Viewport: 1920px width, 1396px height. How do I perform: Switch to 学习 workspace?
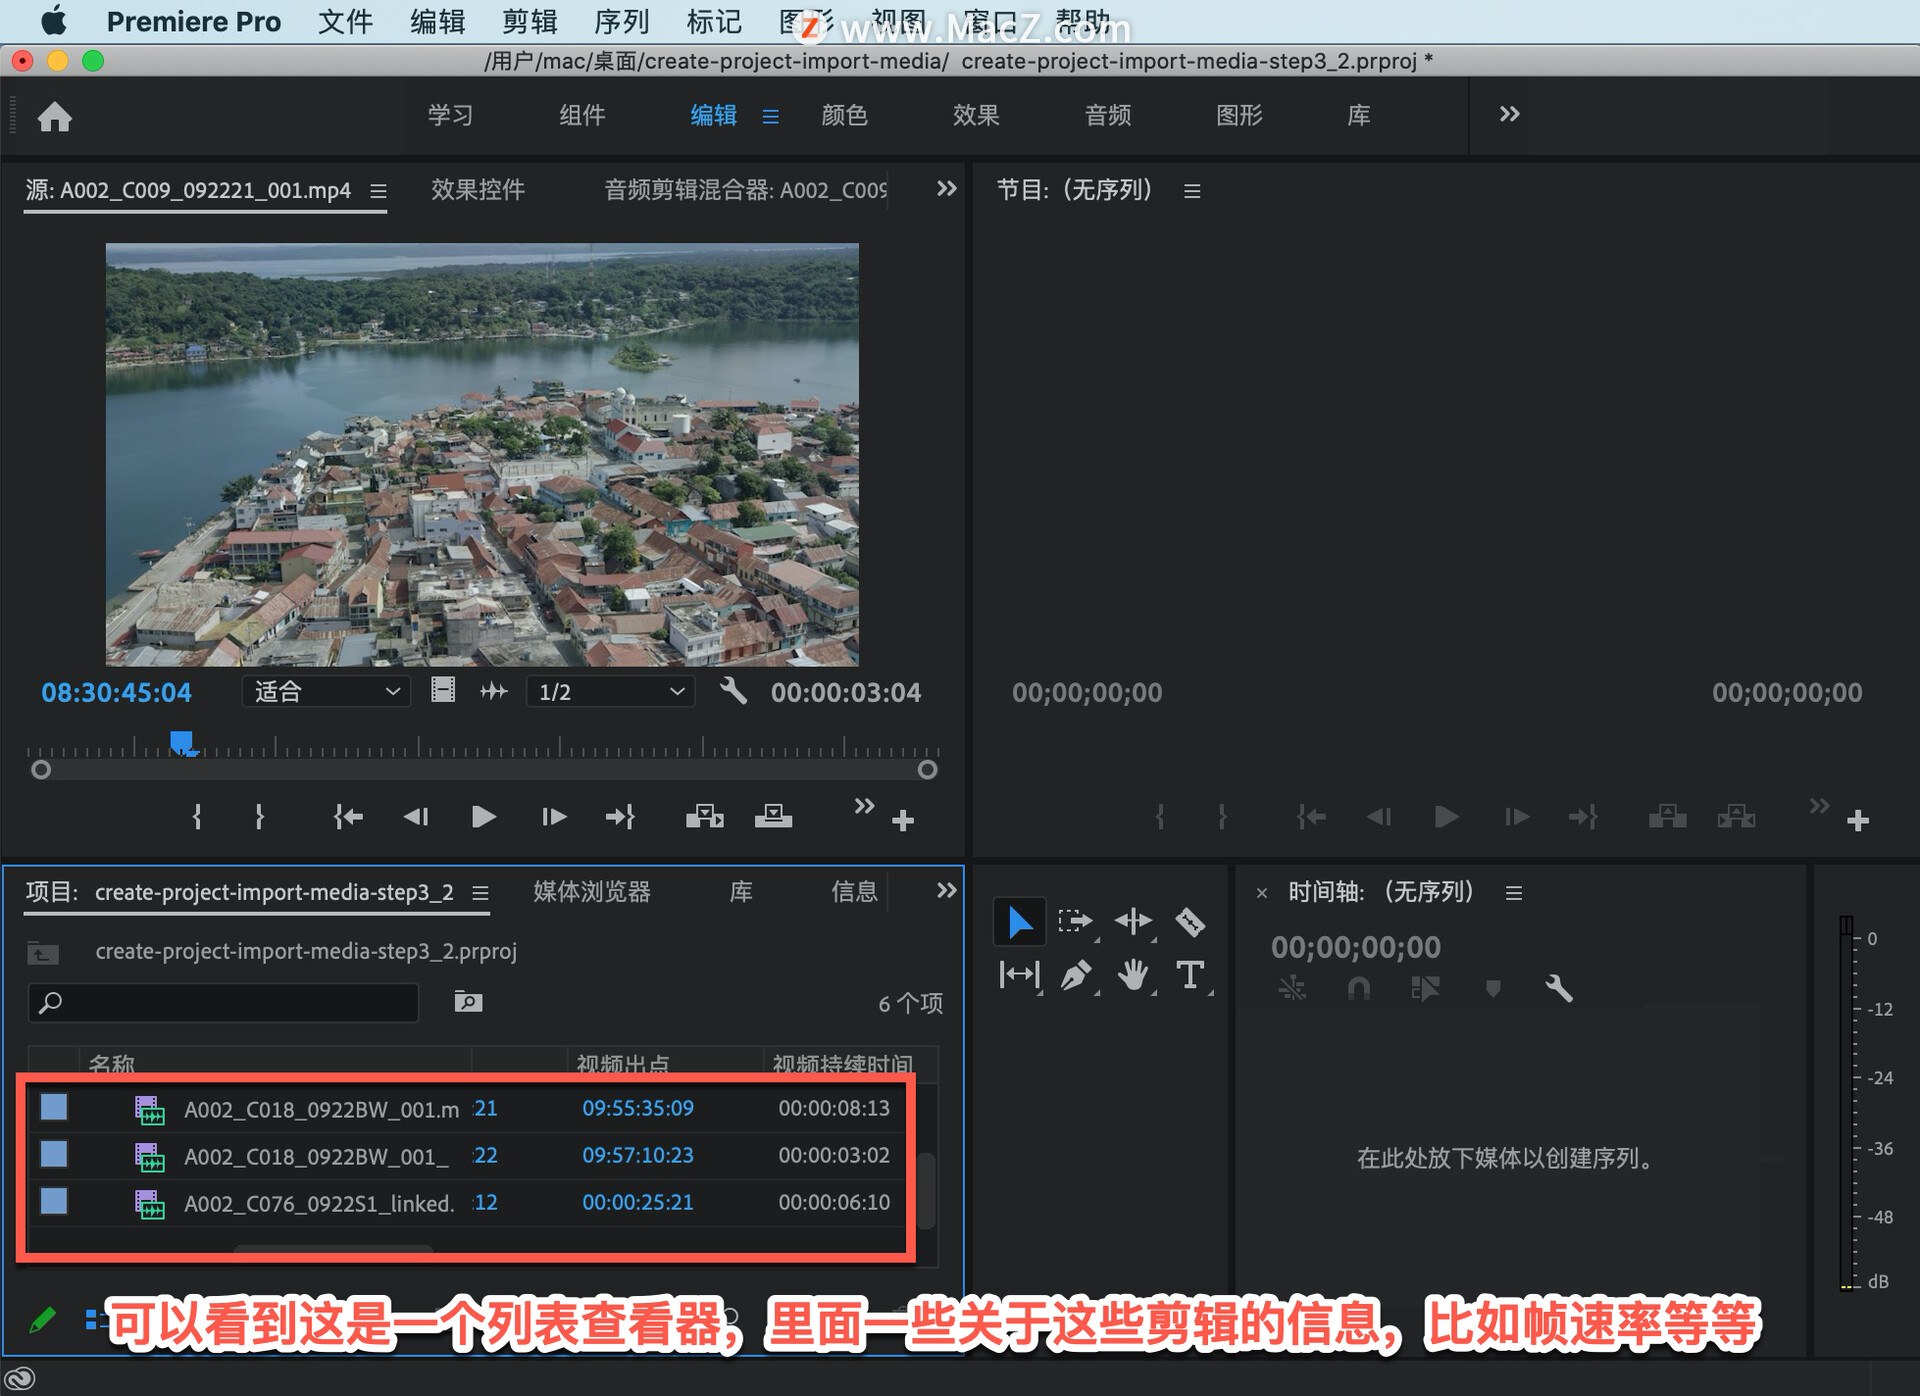tap(450, 115)
